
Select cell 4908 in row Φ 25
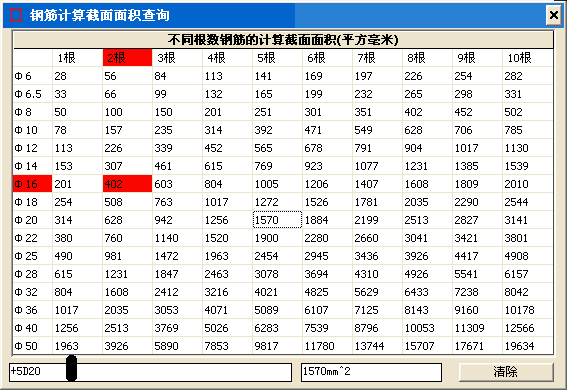tap(528, 256)
